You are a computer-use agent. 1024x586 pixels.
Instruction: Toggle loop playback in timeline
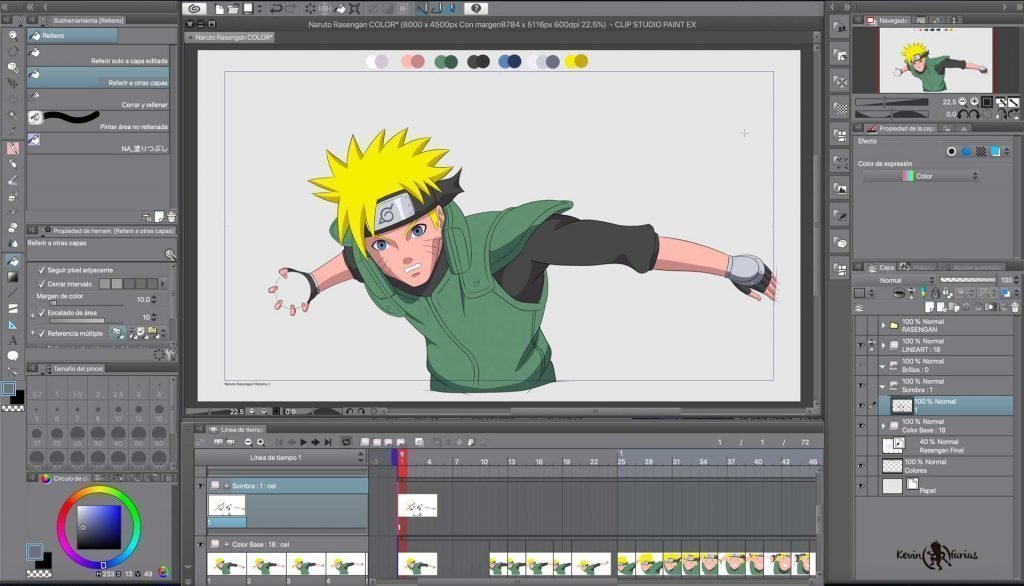pyautogui.click(x=346, y=442)
